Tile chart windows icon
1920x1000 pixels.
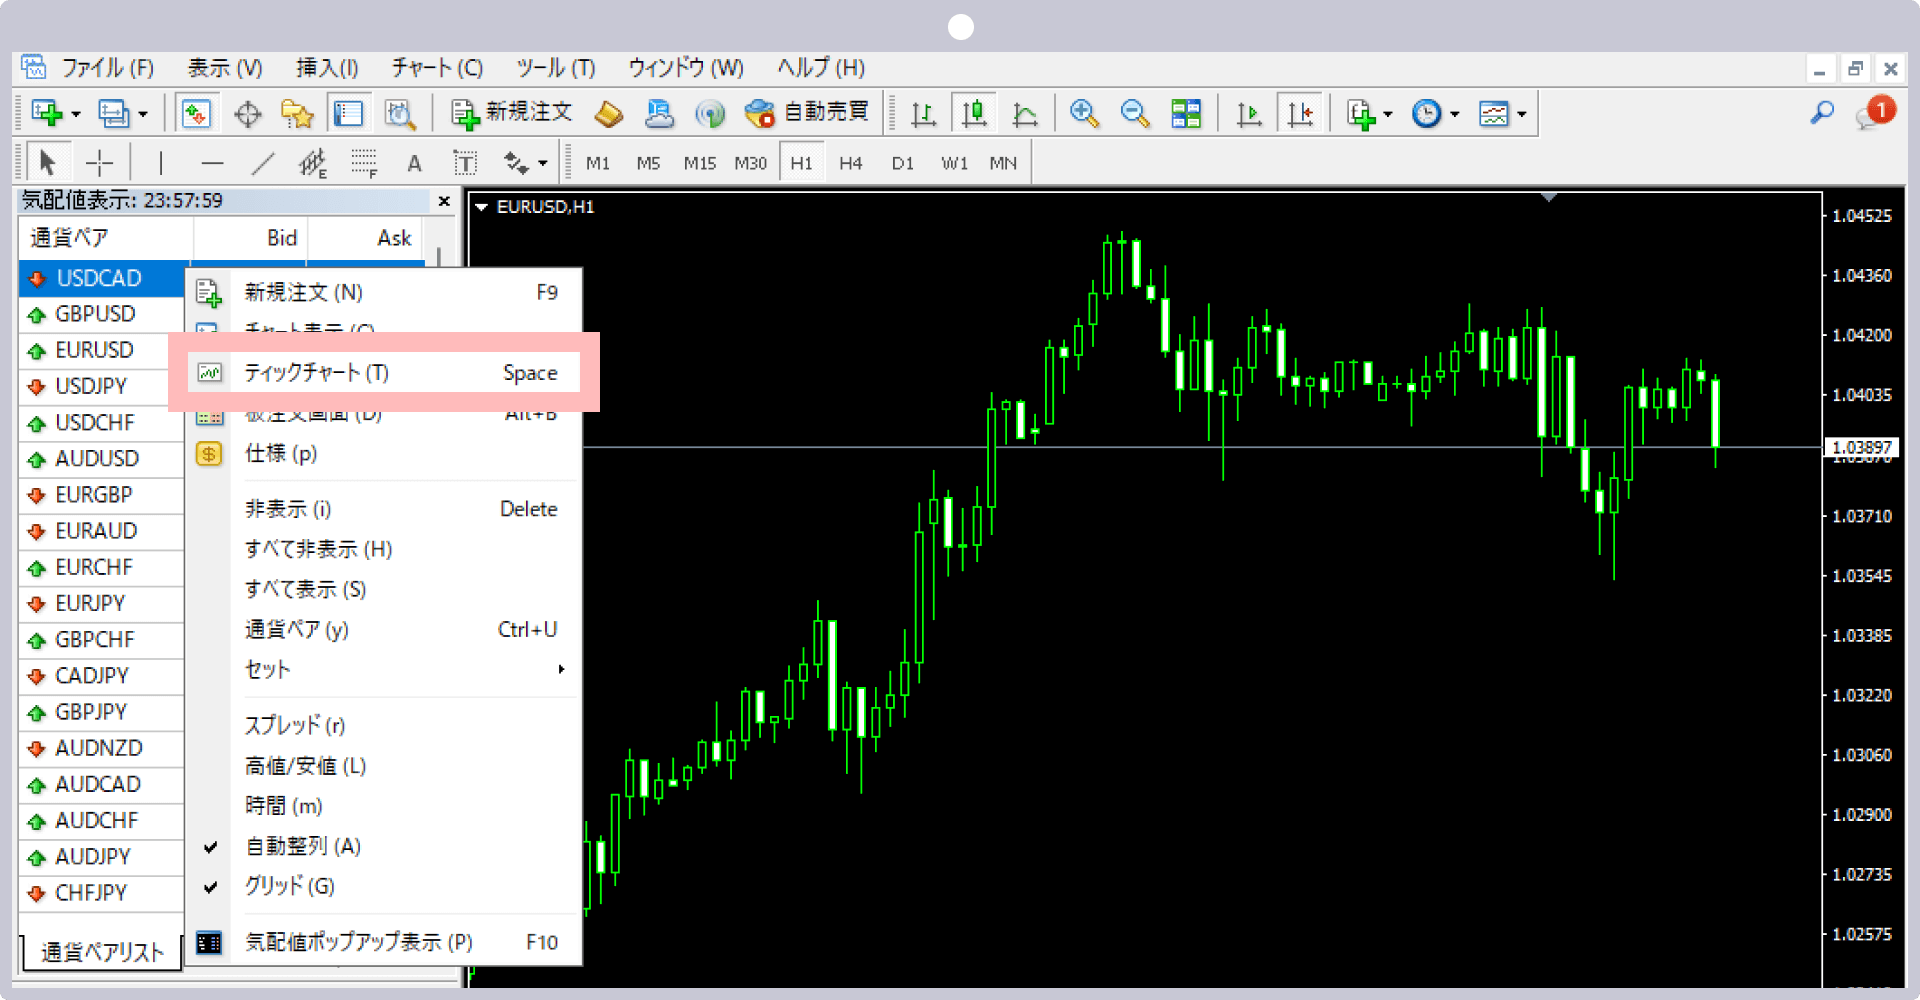(1186, 113)
